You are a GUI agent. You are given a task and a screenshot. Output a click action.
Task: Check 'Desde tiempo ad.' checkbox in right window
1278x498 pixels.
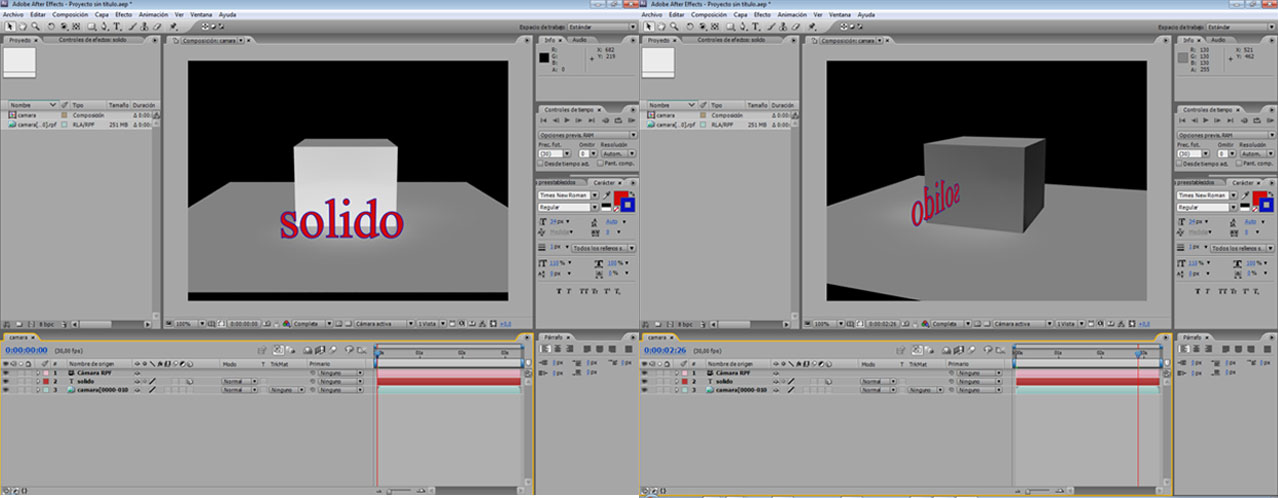(x=1178, y=163)
